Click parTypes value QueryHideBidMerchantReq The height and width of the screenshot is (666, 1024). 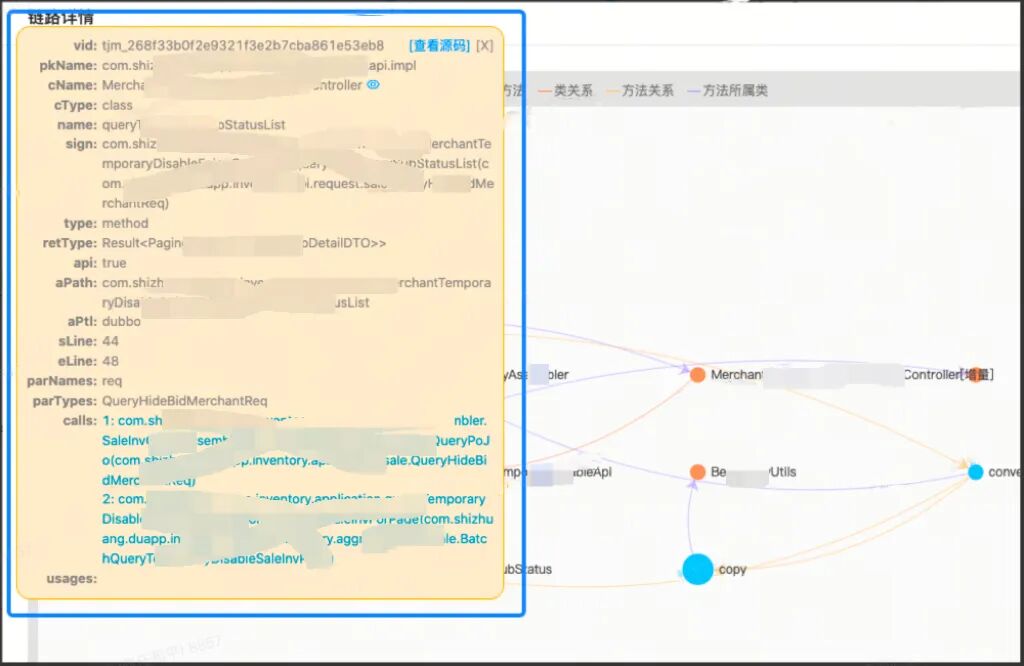point(185,401)
